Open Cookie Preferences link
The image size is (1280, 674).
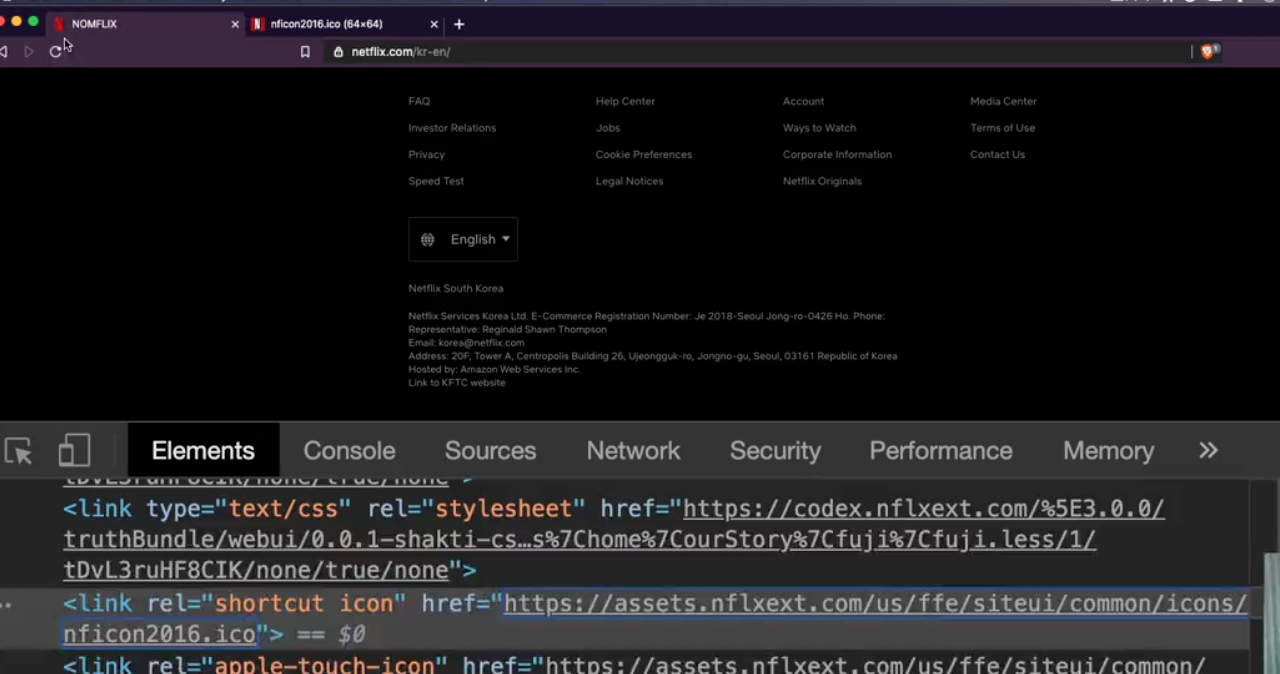point(644,155)
